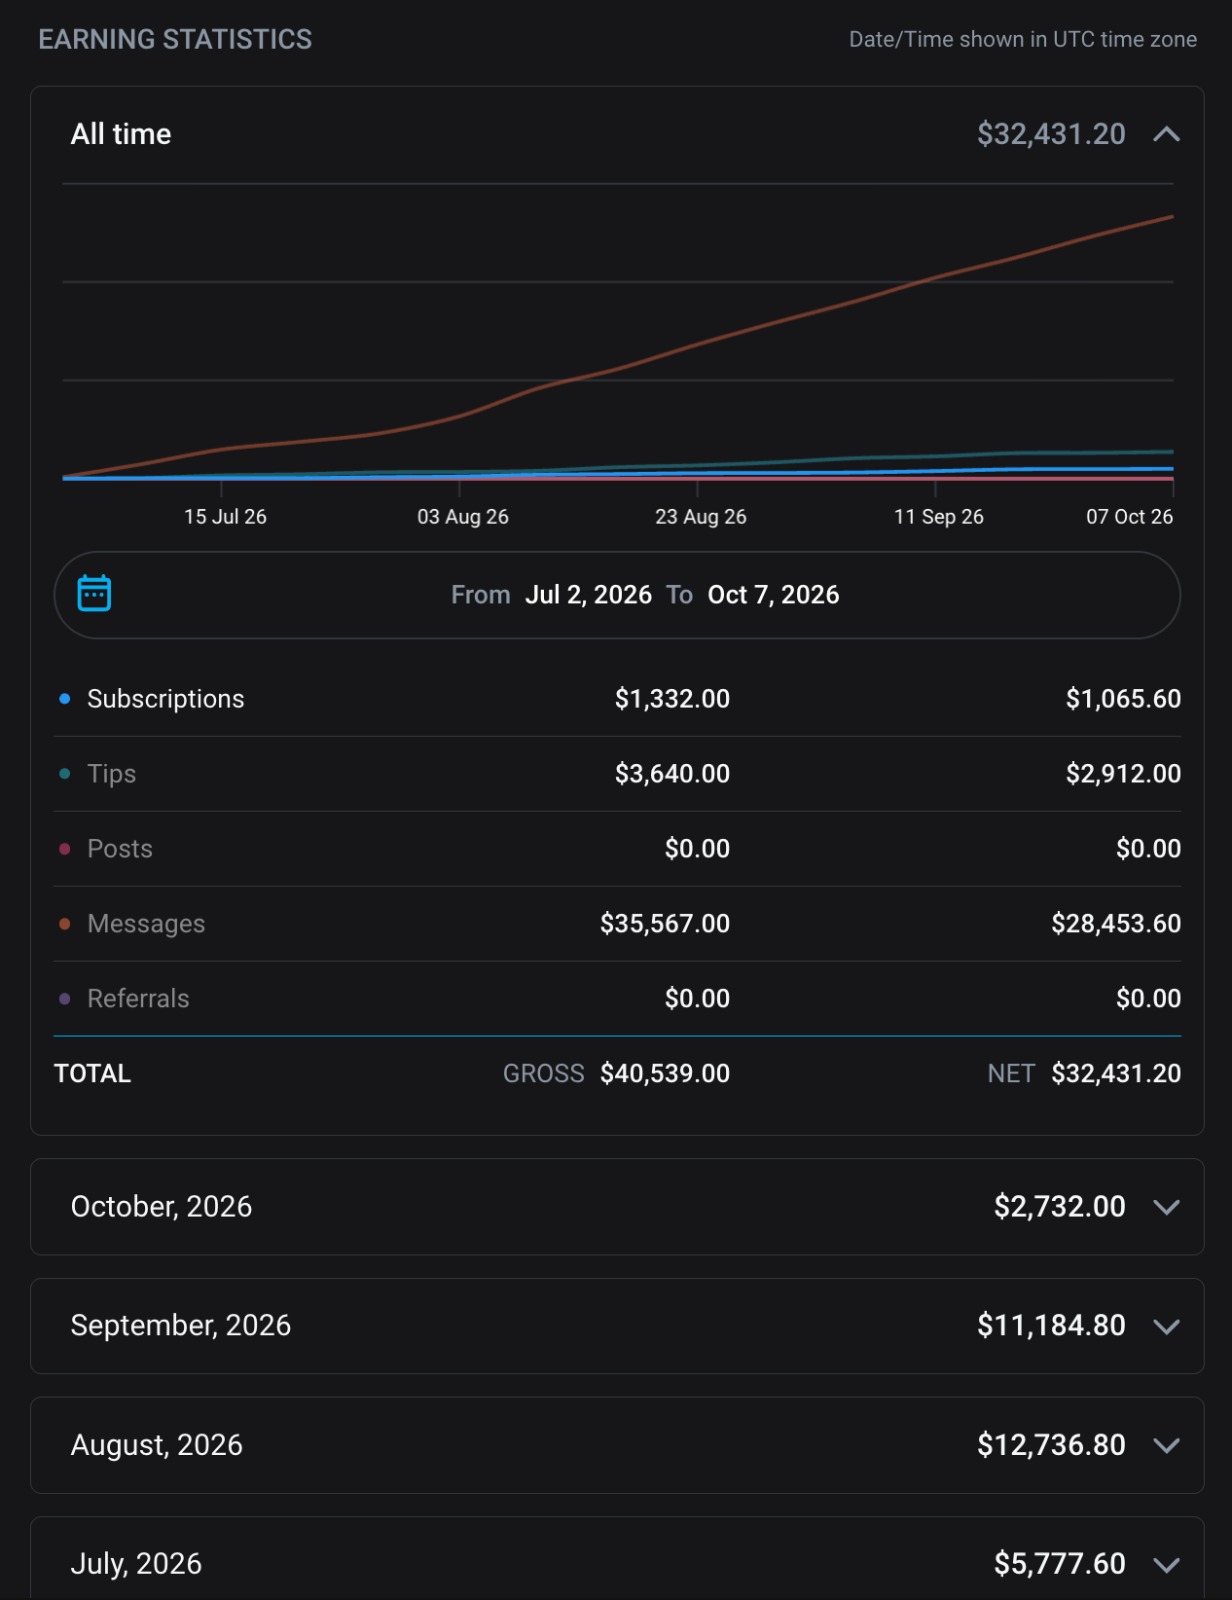Toggle the Messages series orange dot

click(65, 924)
